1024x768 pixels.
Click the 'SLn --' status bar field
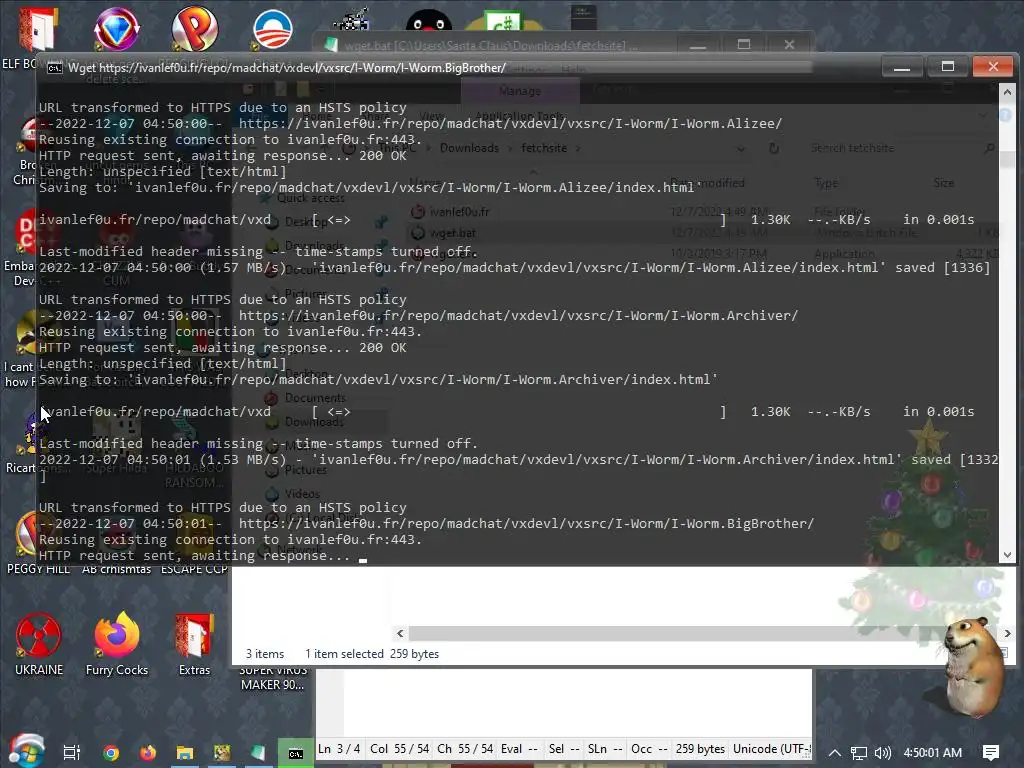point(605,749)
